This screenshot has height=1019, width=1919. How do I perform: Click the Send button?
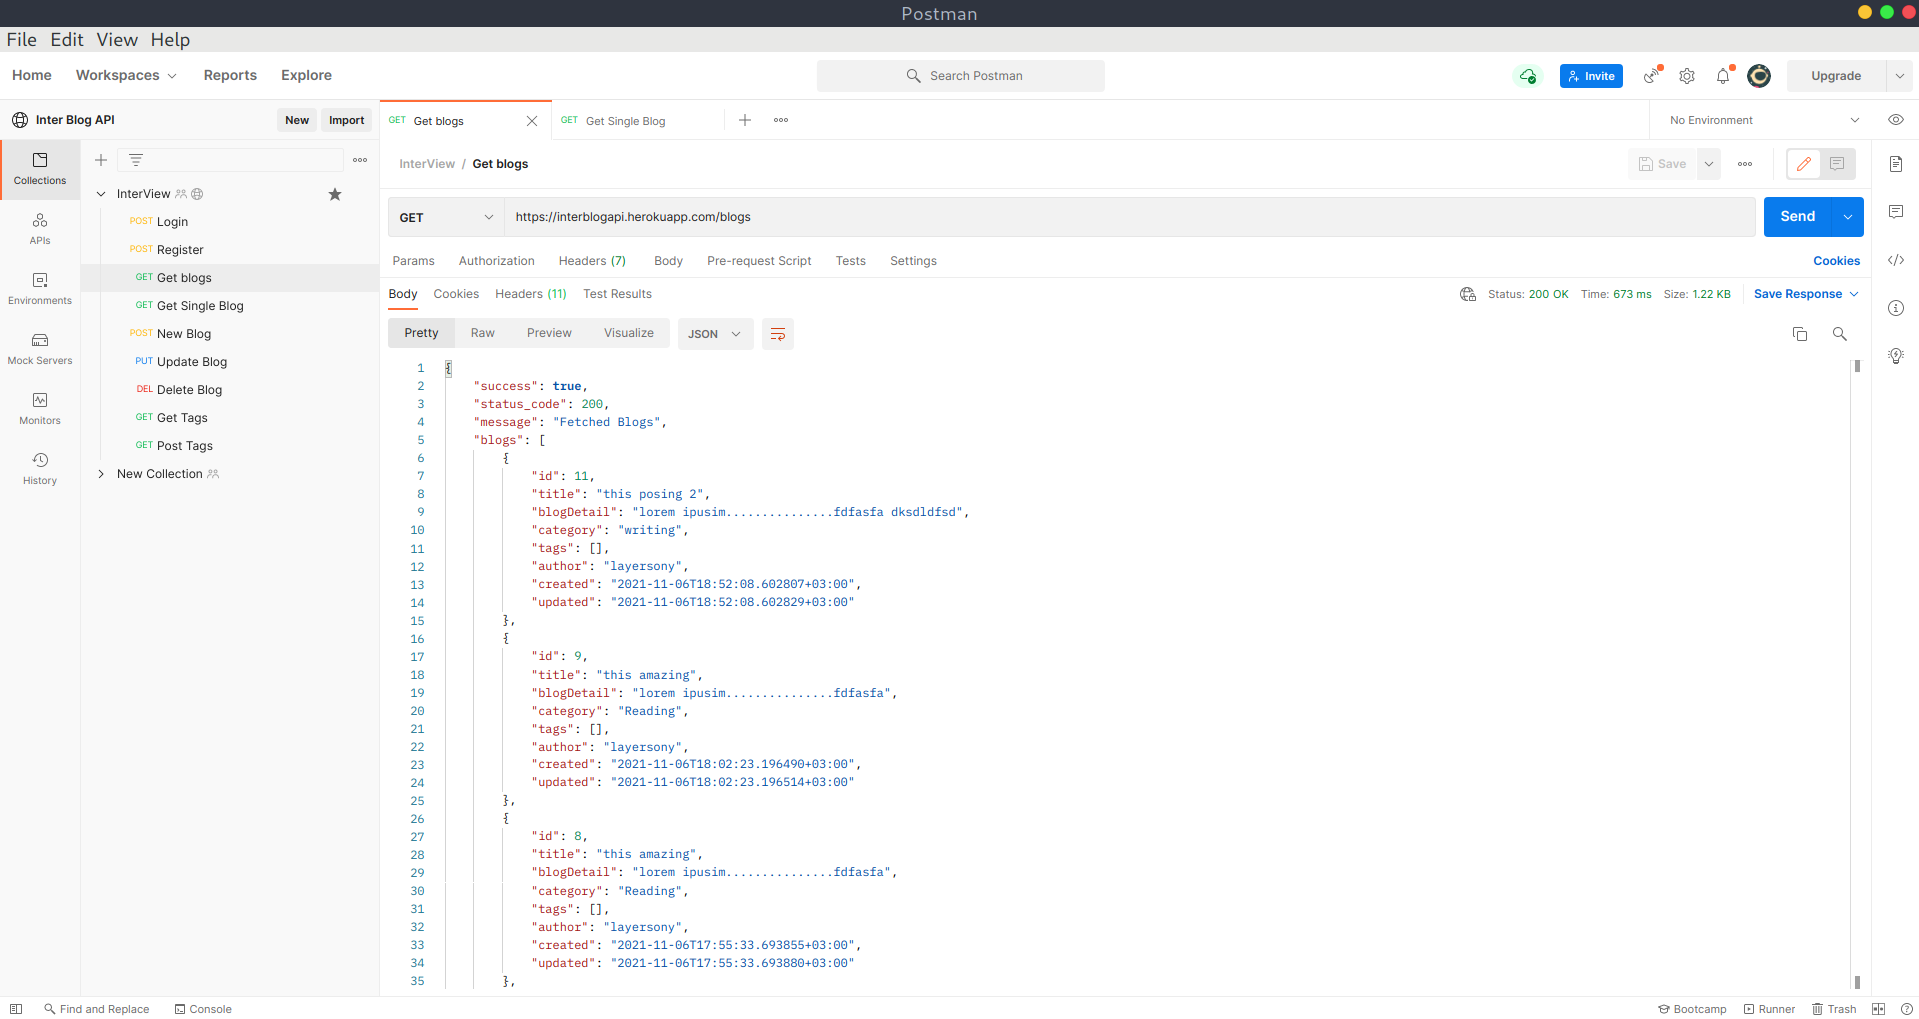coord(1797,217)
